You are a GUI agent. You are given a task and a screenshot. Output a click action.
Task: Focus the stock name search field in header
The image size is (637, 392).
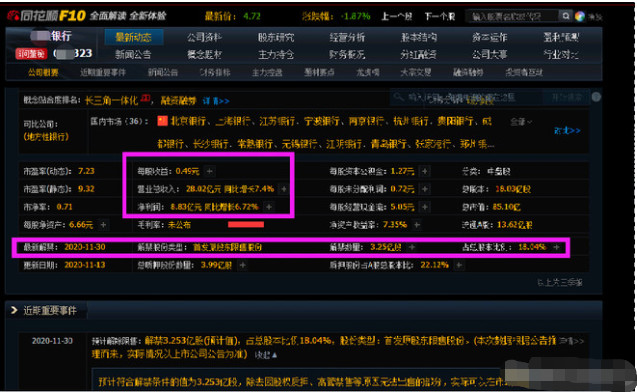pos(513,16)
